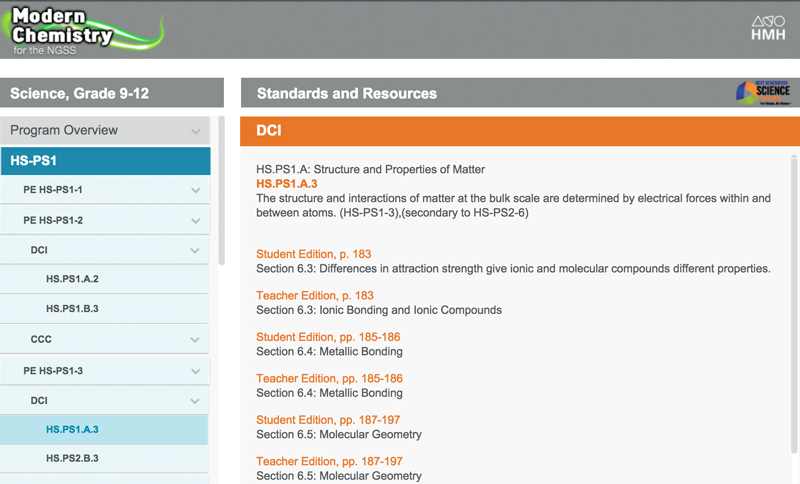Select HS.PS2.B.3 in the sidebar
The height and width of the screenshot is (484, 800).
coord(72,458)
